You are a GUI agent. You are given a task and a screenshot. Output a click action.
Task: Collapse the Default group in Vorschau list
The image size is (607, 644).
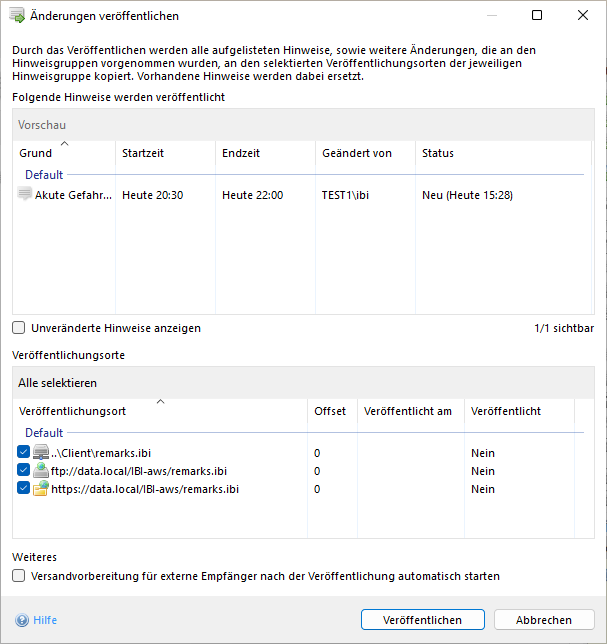click(43, 174)
